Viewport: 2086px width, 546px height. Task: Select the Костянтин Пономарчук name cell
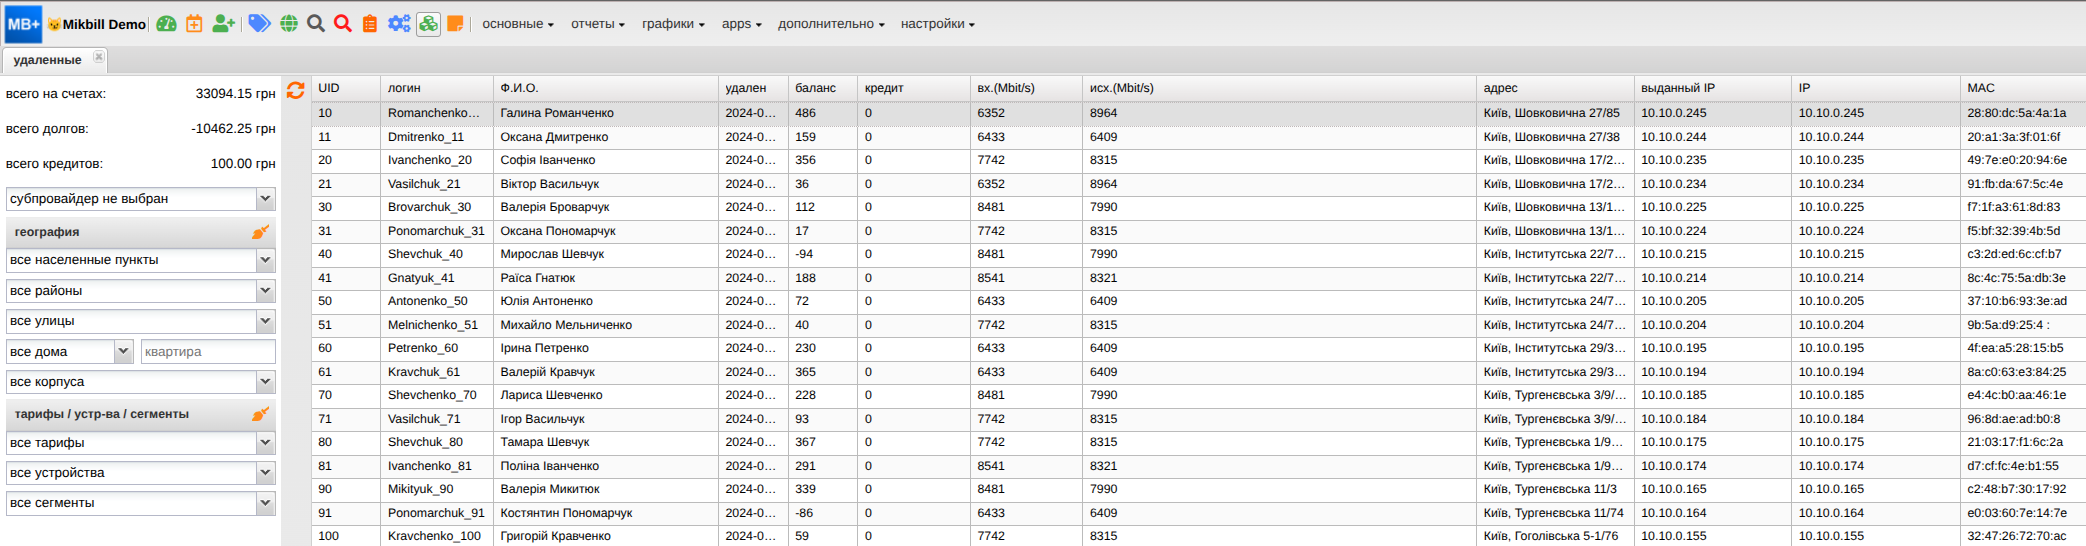click(x=606, y=513)
